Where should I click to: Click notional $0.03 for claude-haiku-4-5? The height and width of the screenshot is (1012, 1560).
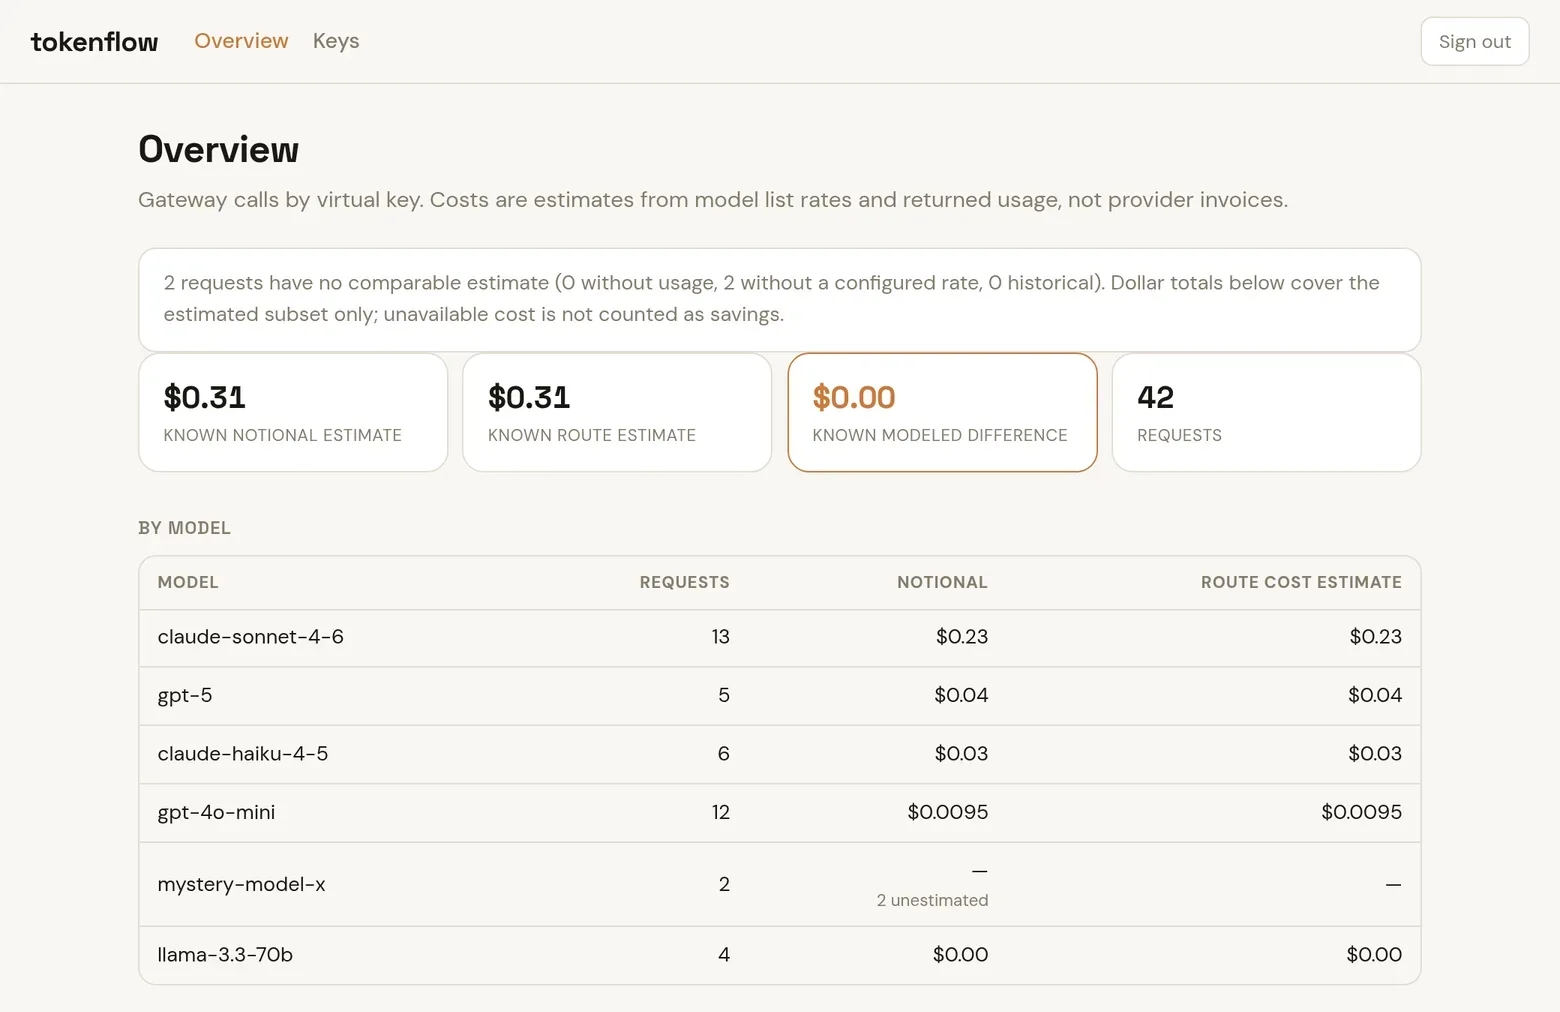tap(961, 754)
